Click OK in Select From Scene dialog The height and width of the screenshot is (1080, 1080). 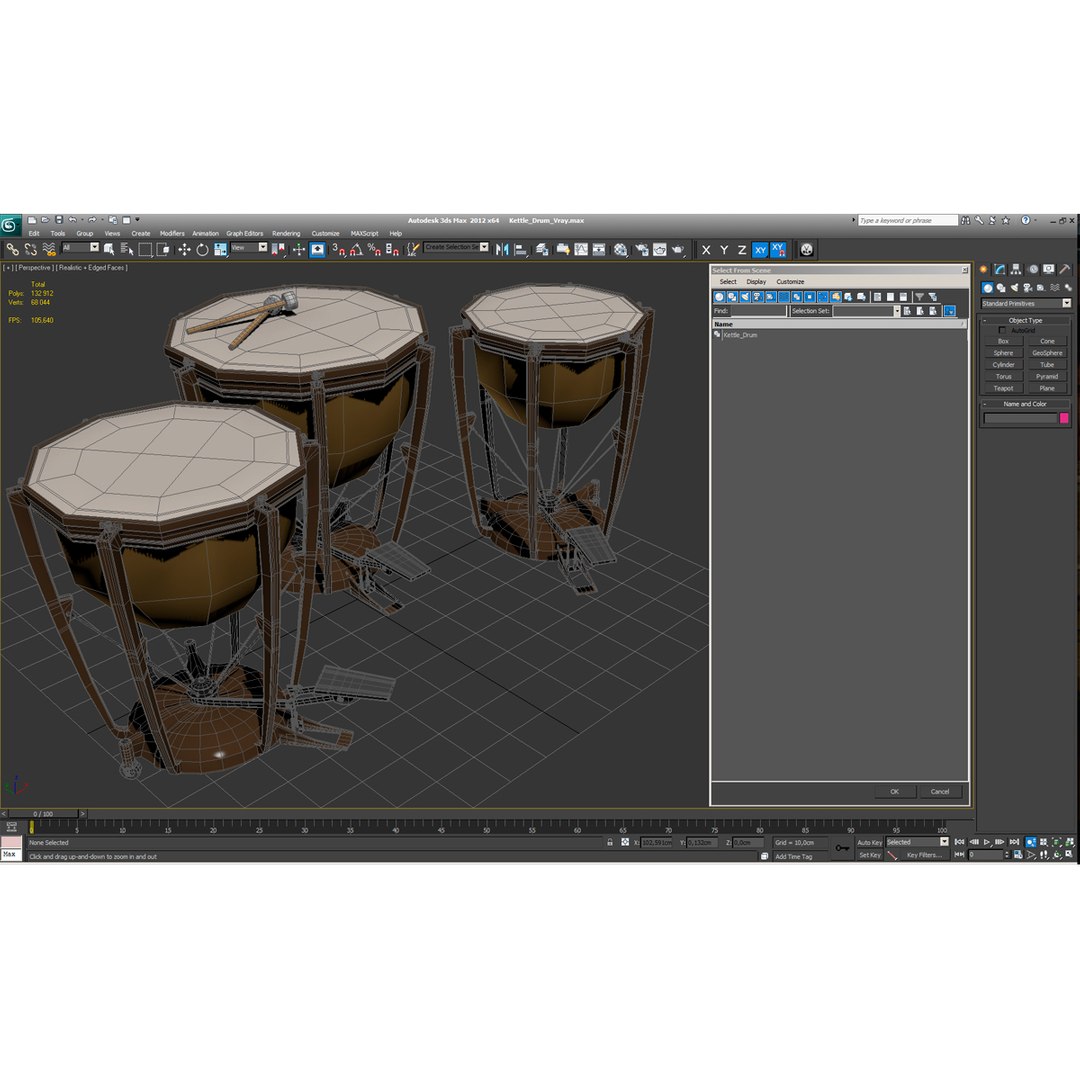tap(895, 792)
